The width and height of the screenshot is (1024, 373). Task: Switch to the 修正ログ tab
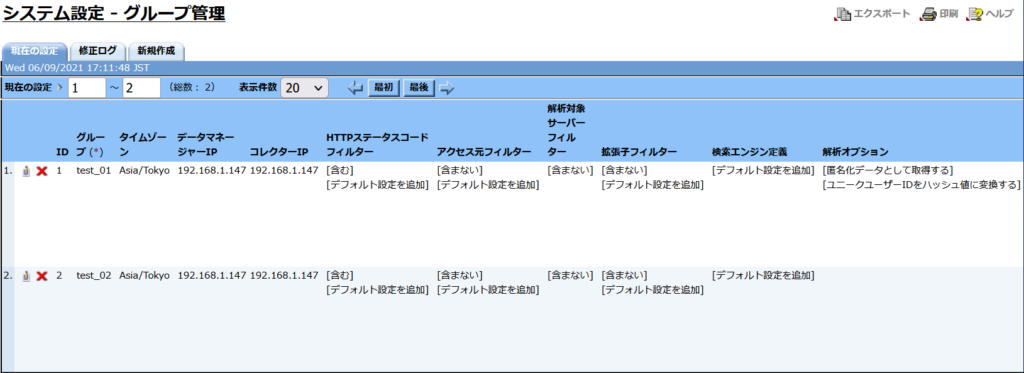tap(98, 51)
